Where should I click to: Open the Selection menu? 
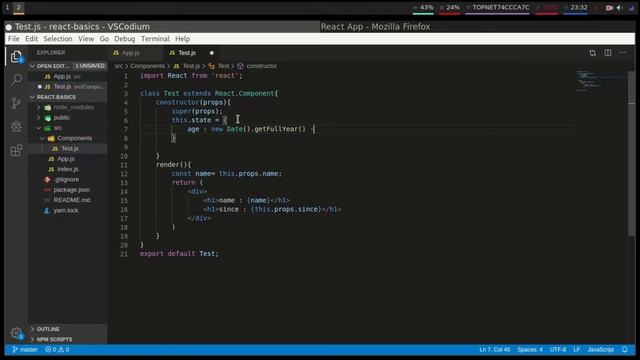(x=58, y=39)
